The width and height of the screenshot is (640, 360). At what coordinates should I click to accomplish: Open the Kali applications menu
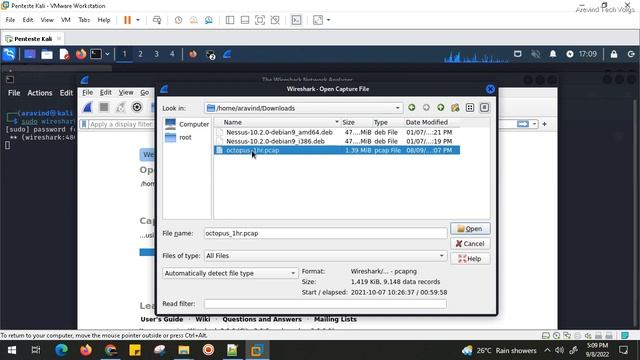click(9, 54)
